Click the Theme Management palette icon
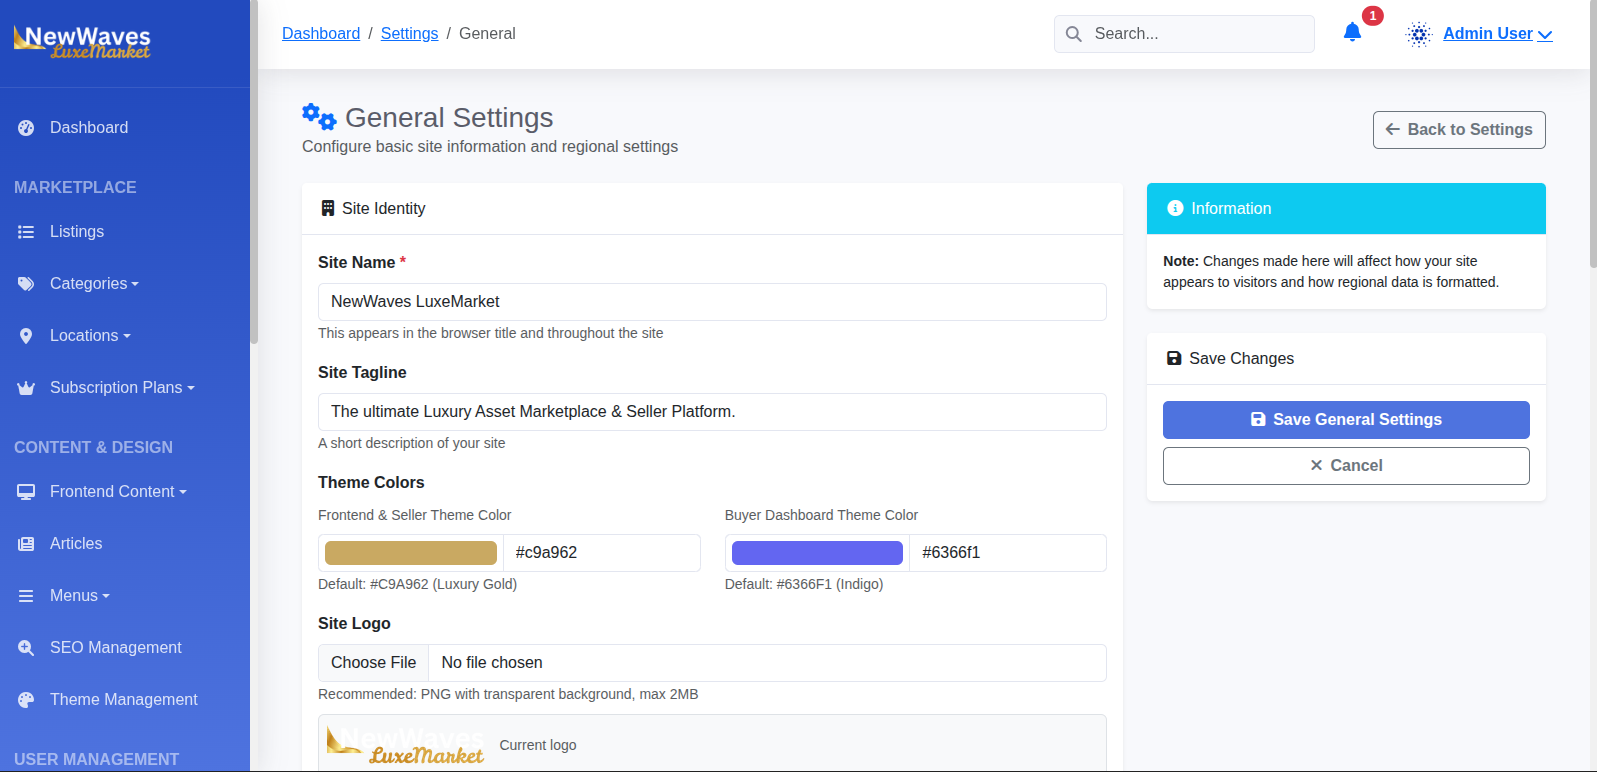 click(x=26, y=700)
